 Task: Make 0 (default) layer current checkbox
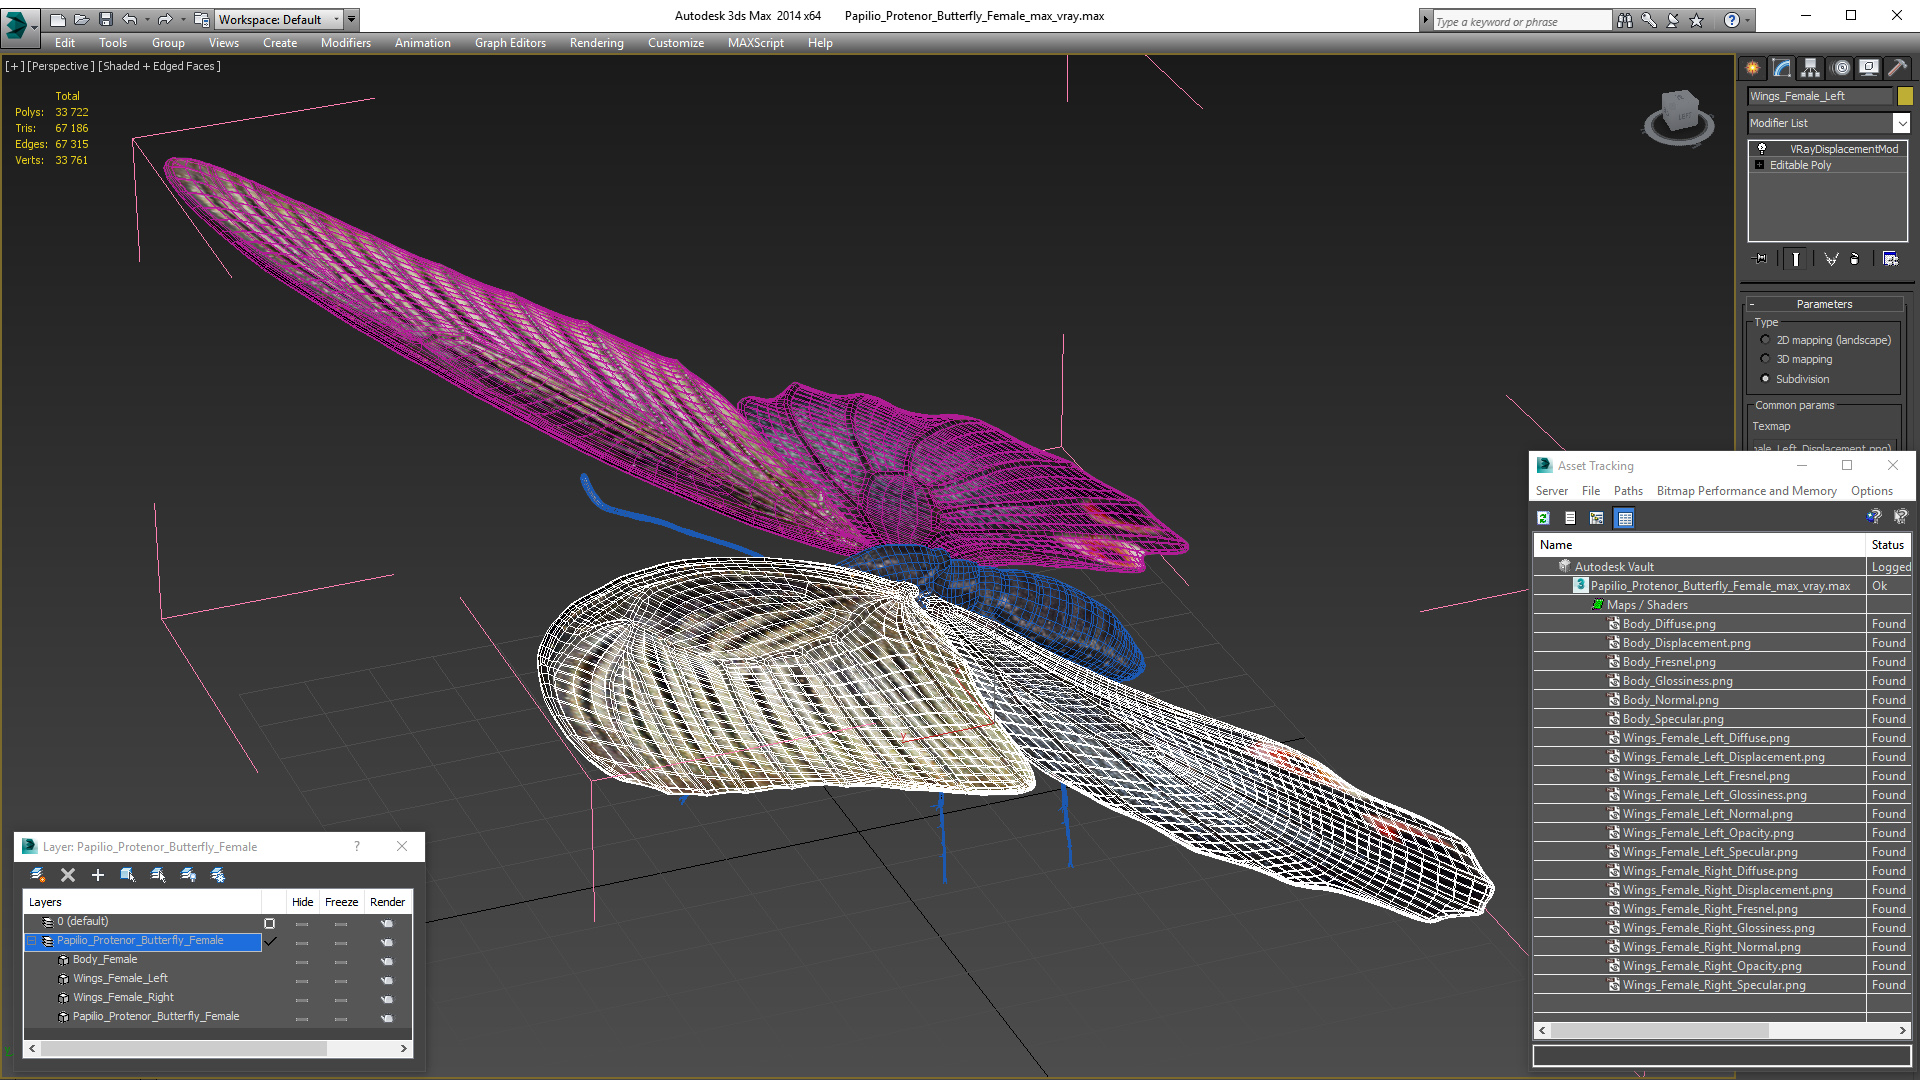click(269, 923)
